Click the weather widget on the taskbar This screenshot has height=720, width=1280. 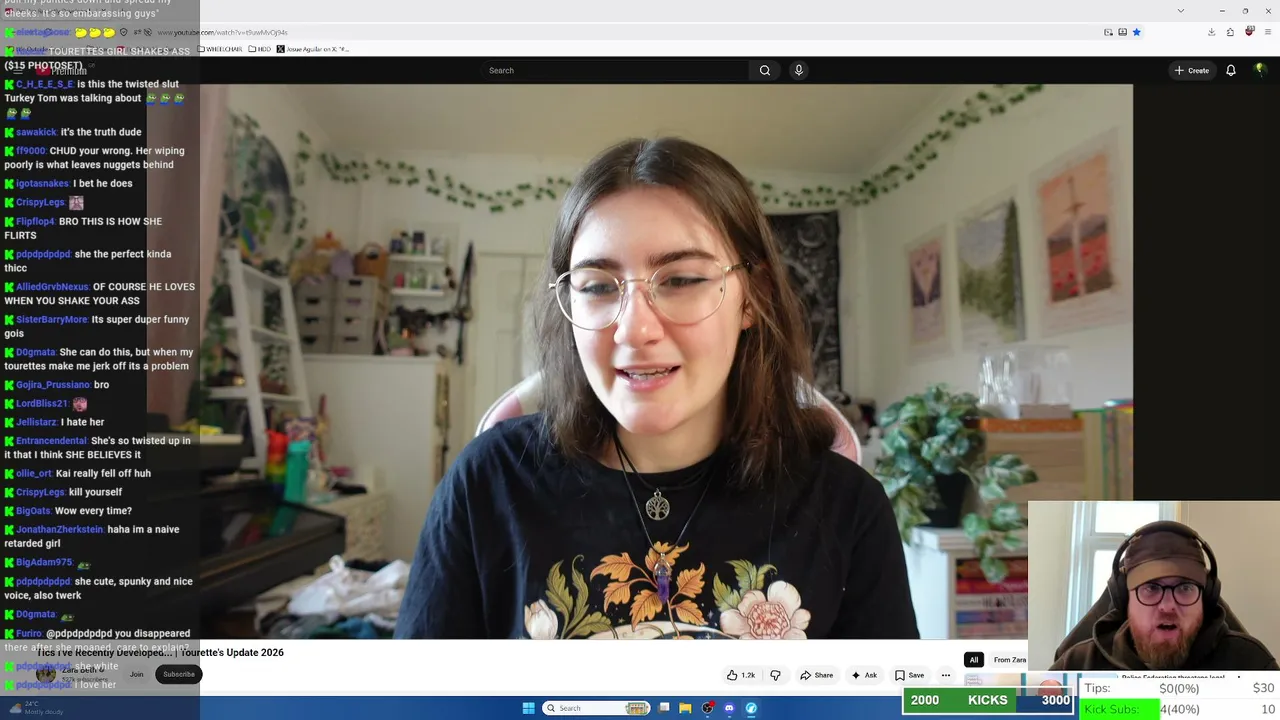coord(36,708)
